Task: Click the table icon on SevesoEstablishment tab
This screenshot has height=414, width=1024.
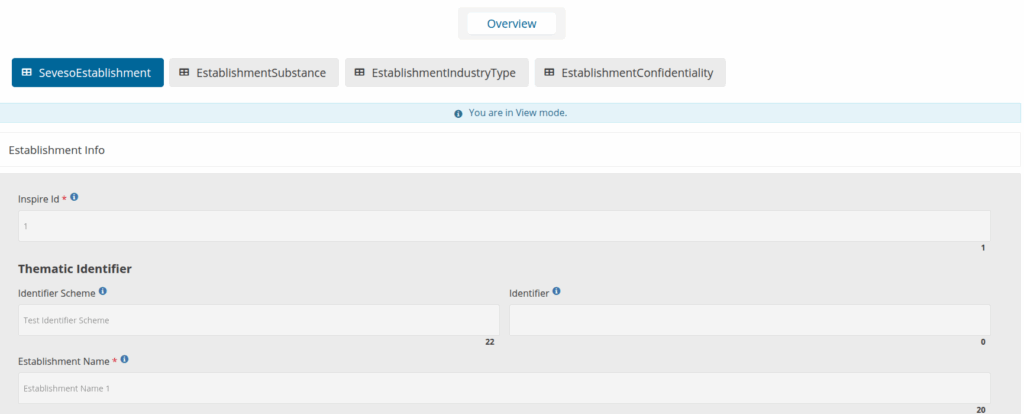Action: (x=27, y=73)
